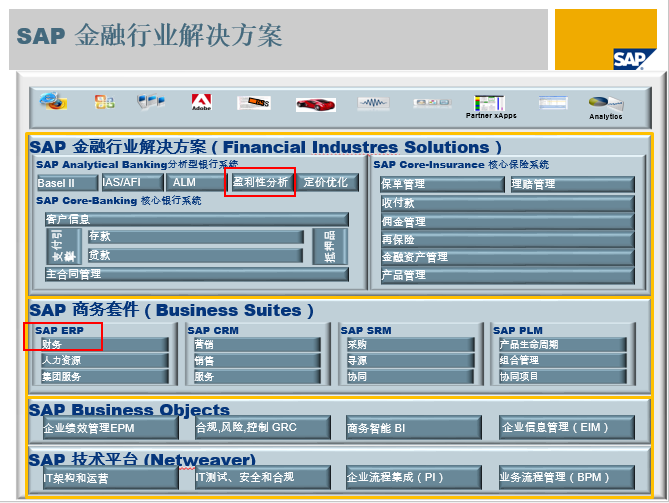Click the Microsoft Office logo icon
This screenshot has width=669, height=503.
point(105,102)
